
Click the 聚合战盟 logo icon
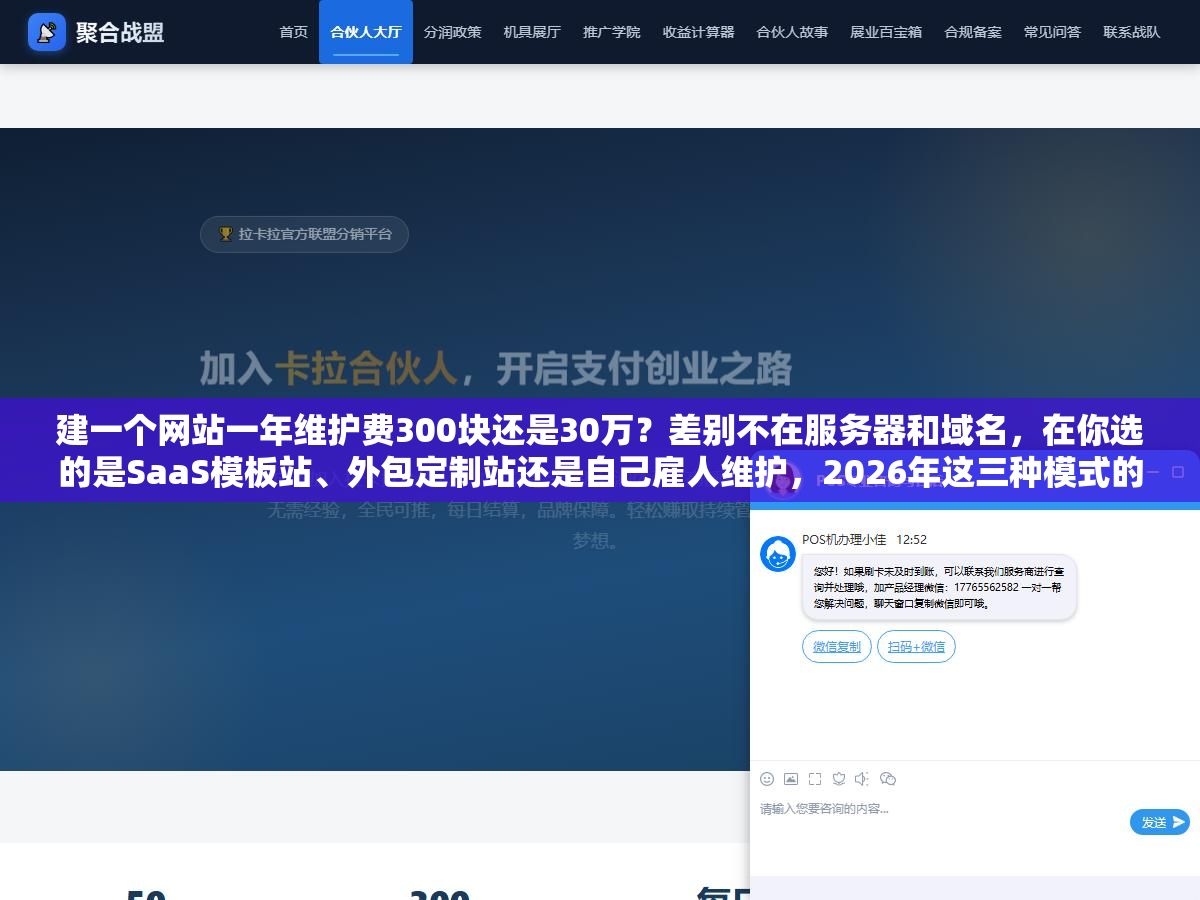point(47,32)
